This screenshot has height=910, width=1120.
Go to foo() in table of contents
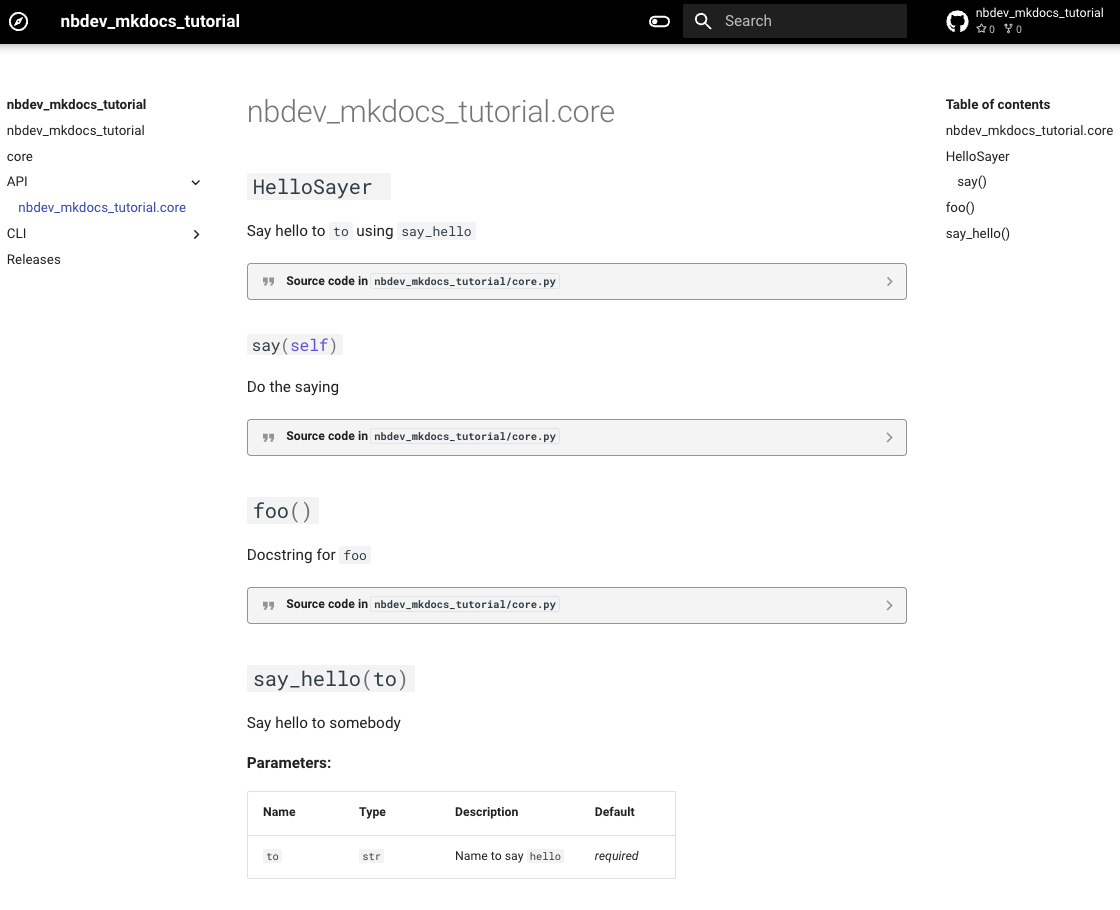960,207
